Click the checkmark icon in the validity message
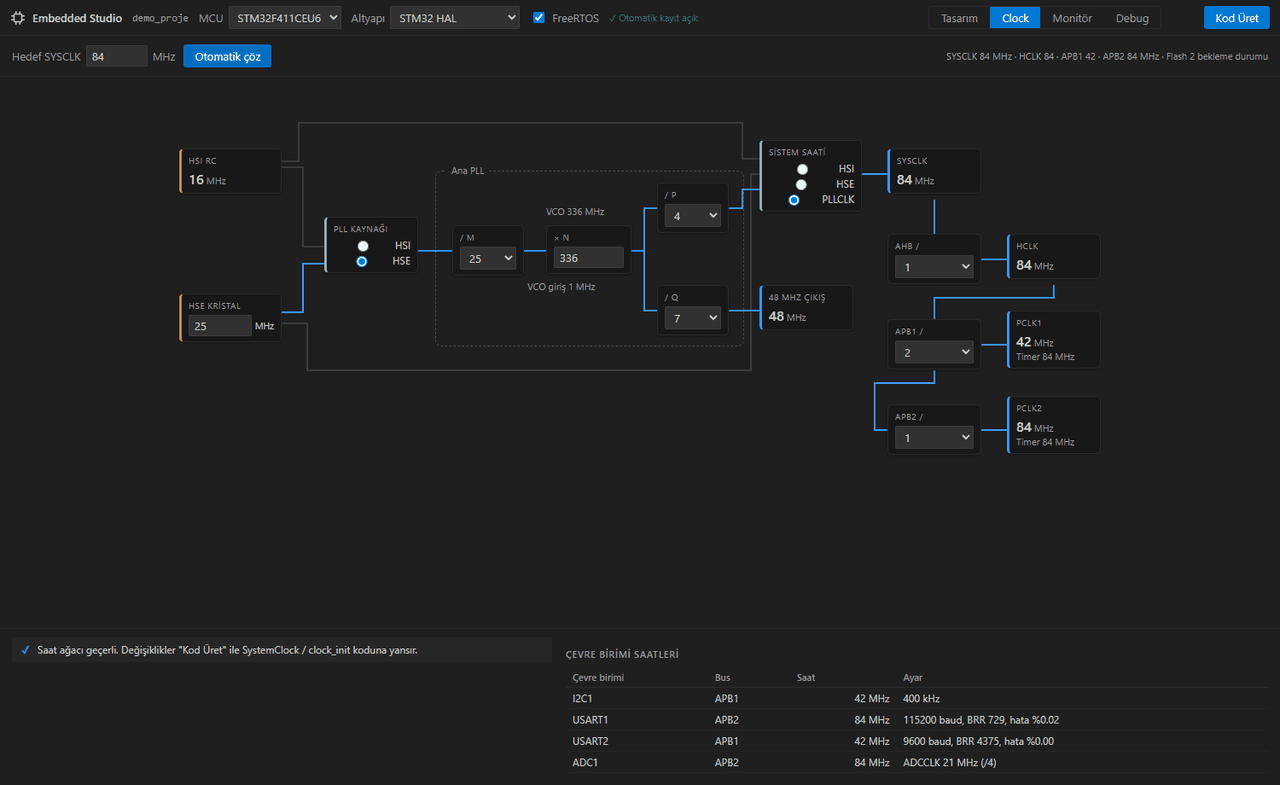The image size is (1280, 785). tap(25, 650)
